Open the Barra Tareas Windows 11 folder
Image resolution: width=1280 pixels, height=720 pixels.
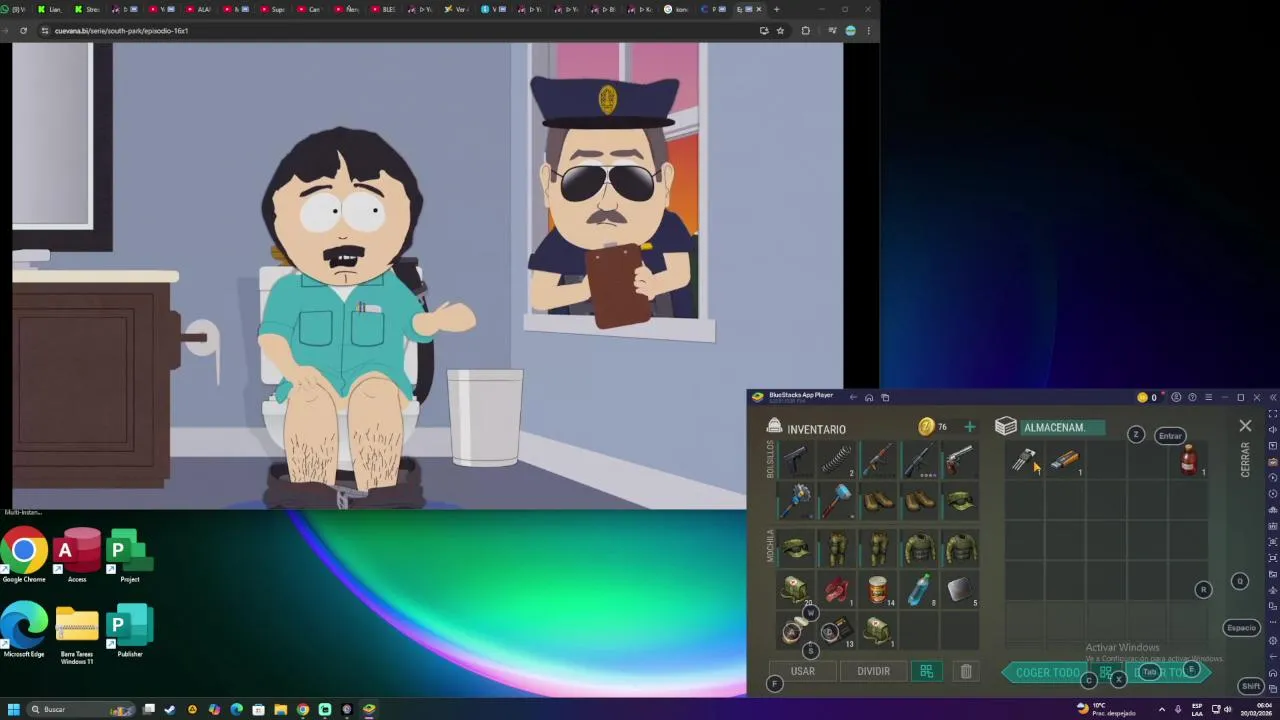[x=77, y=634]
